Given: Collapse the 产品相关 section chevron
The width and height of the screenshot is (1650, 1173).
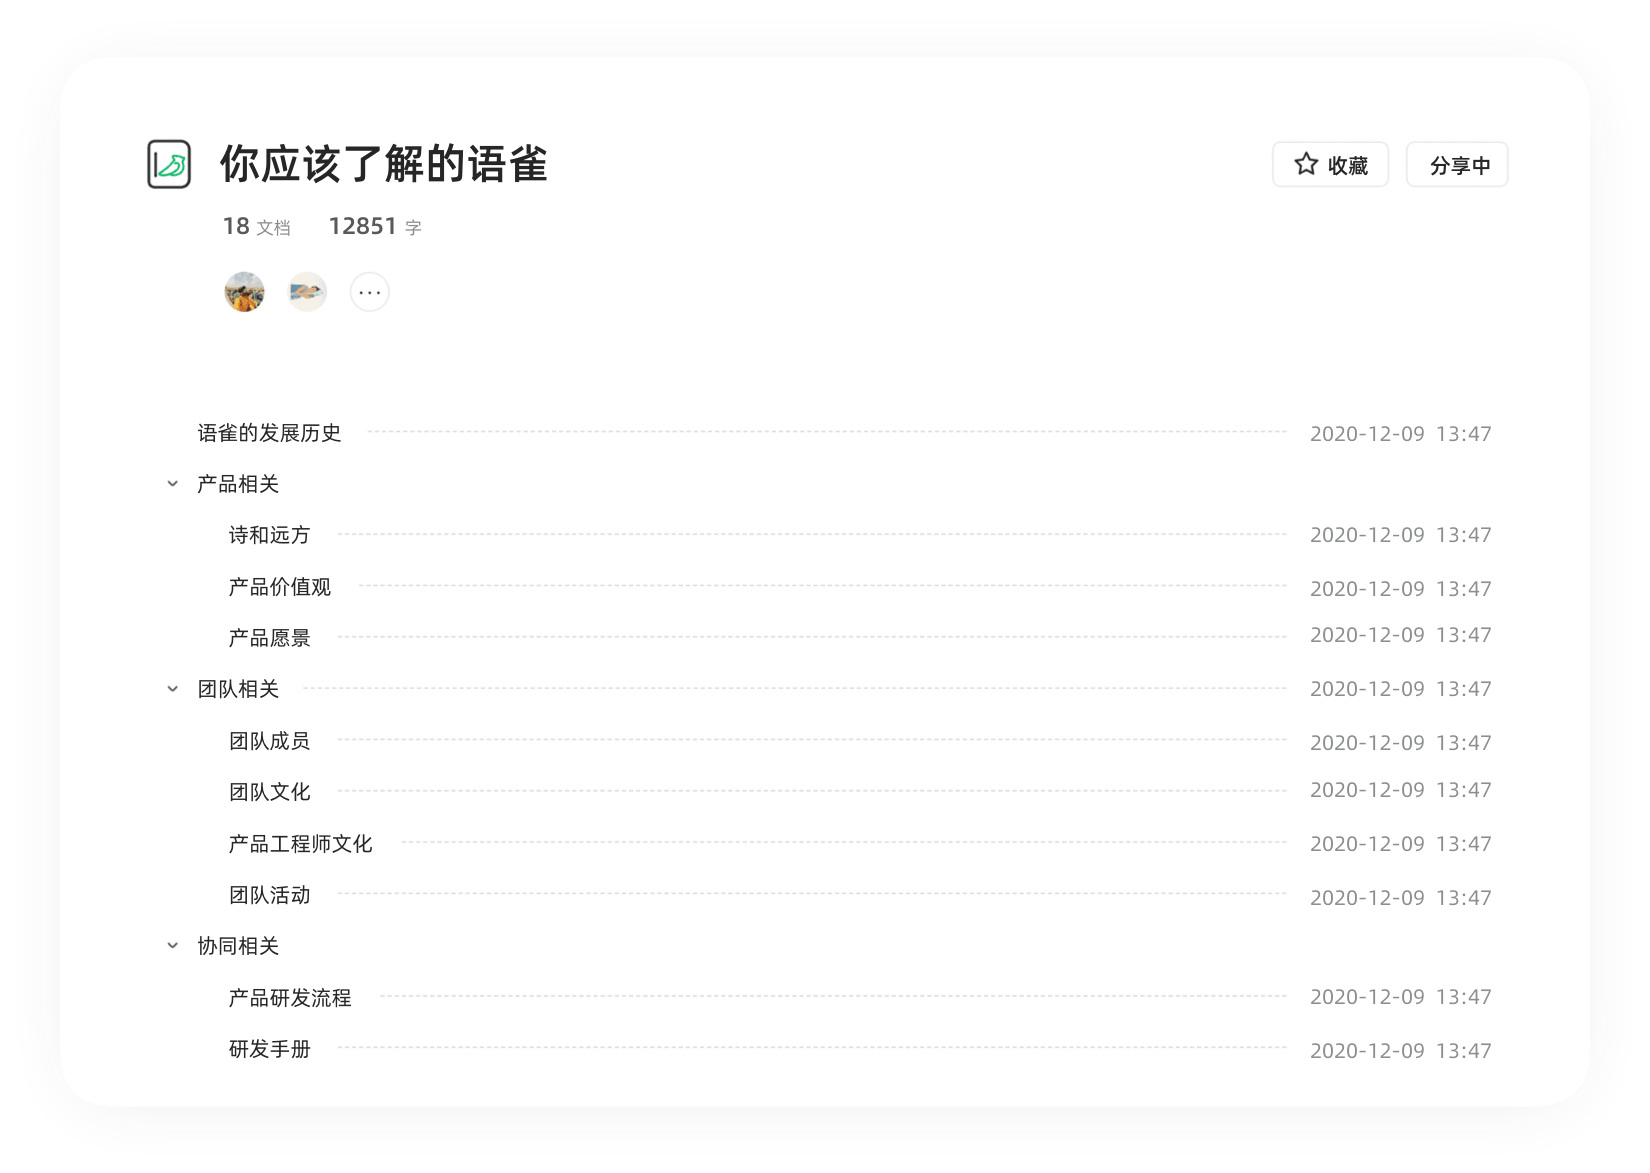Looking at the screenshot, I should (x=173, y=484).
